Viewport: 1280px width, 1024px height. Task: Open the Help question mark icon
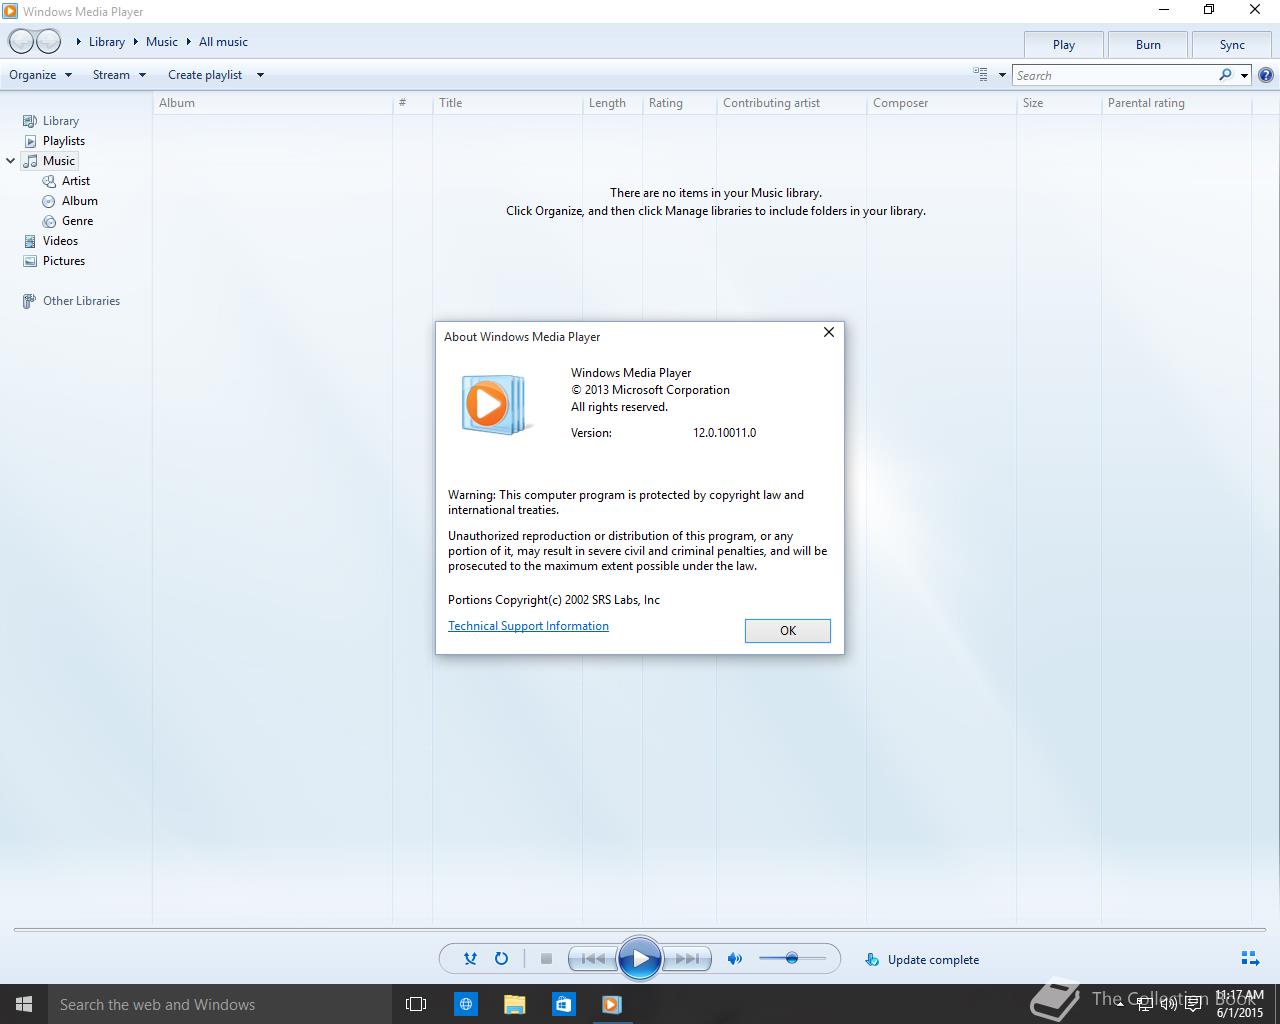coord(1266,75)
